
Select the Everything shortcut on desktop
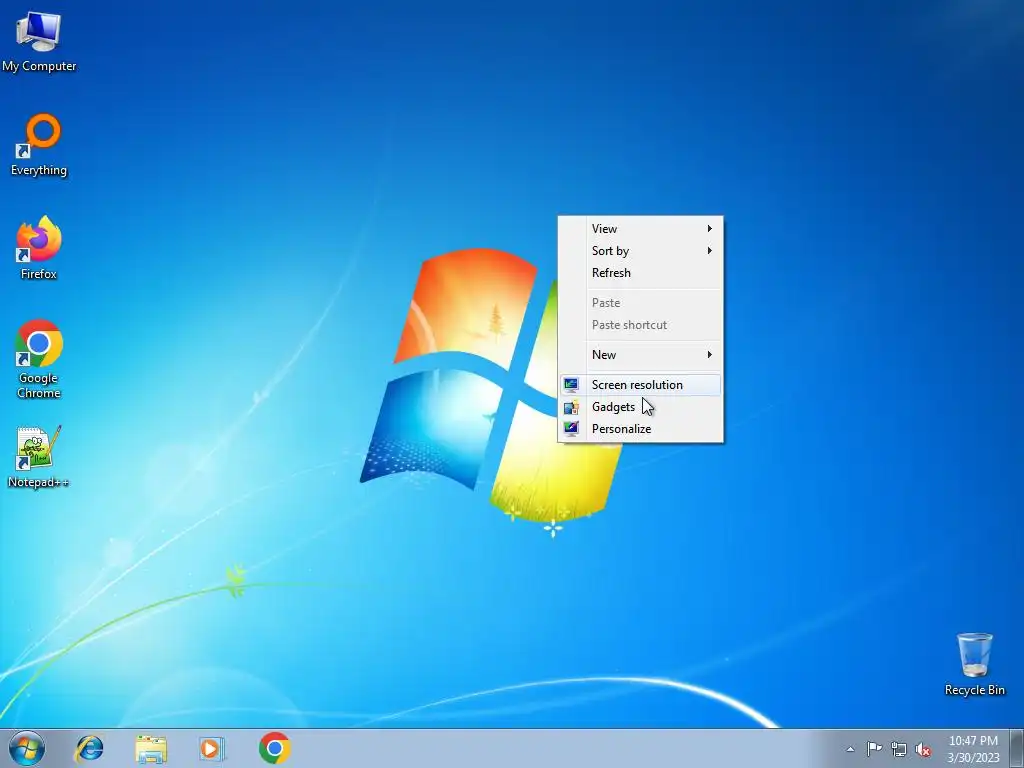click(x=39, y=145)
